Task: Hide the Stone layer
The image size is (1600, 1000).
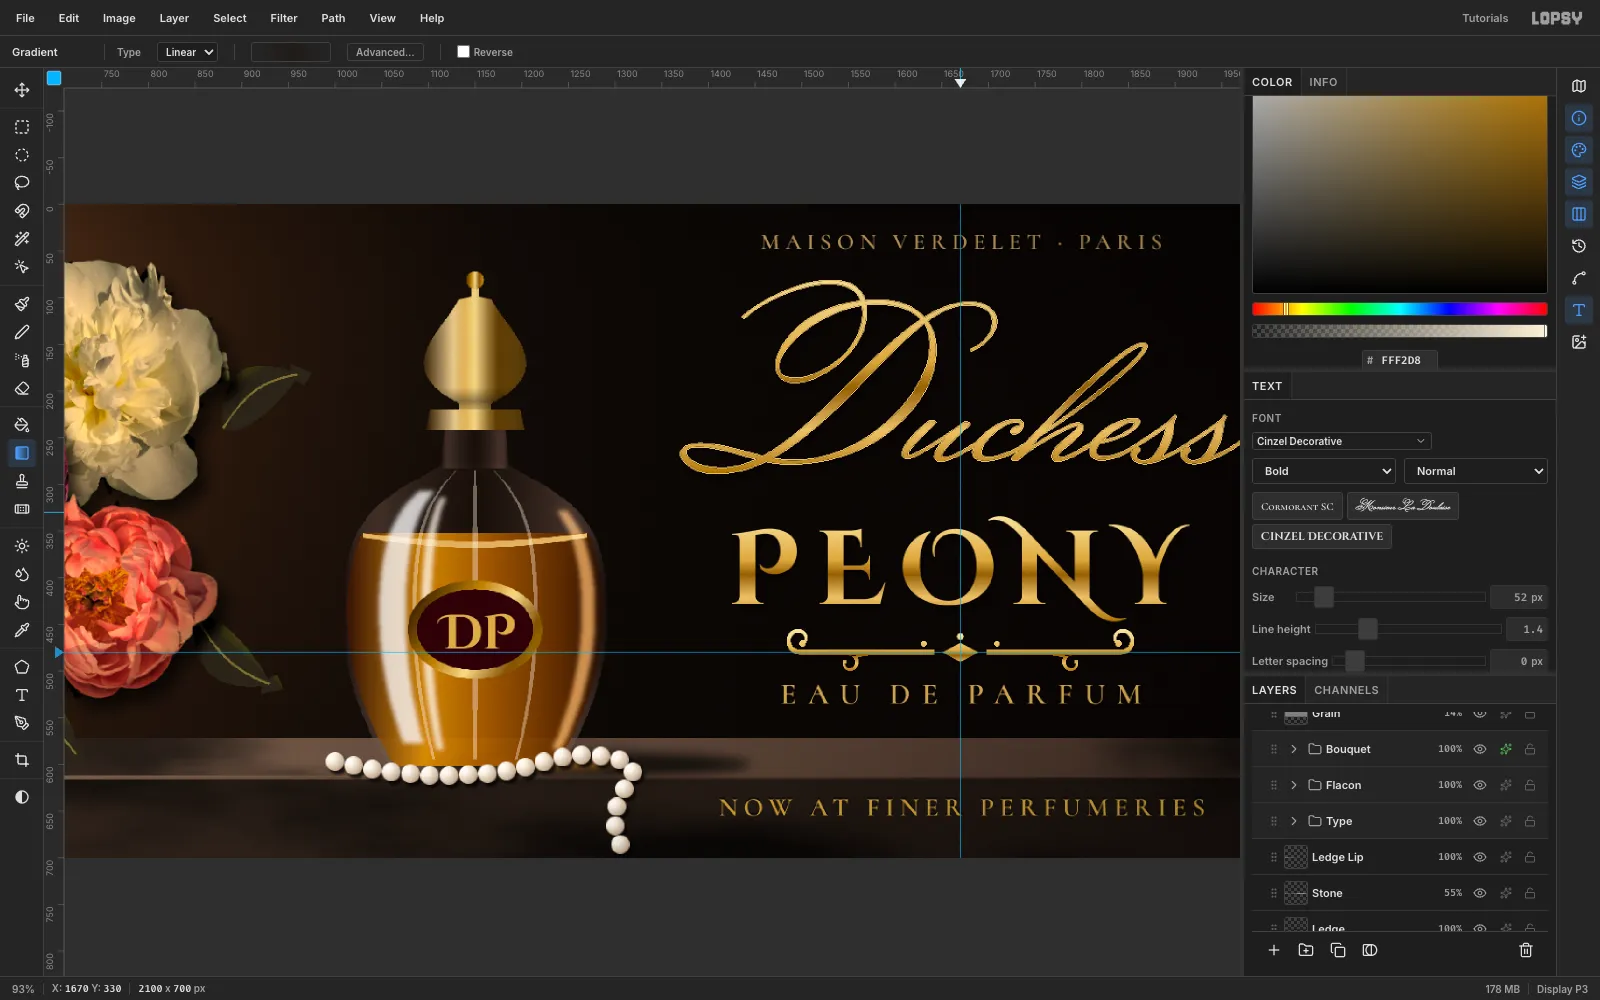Action: (x=1480, y=893)
